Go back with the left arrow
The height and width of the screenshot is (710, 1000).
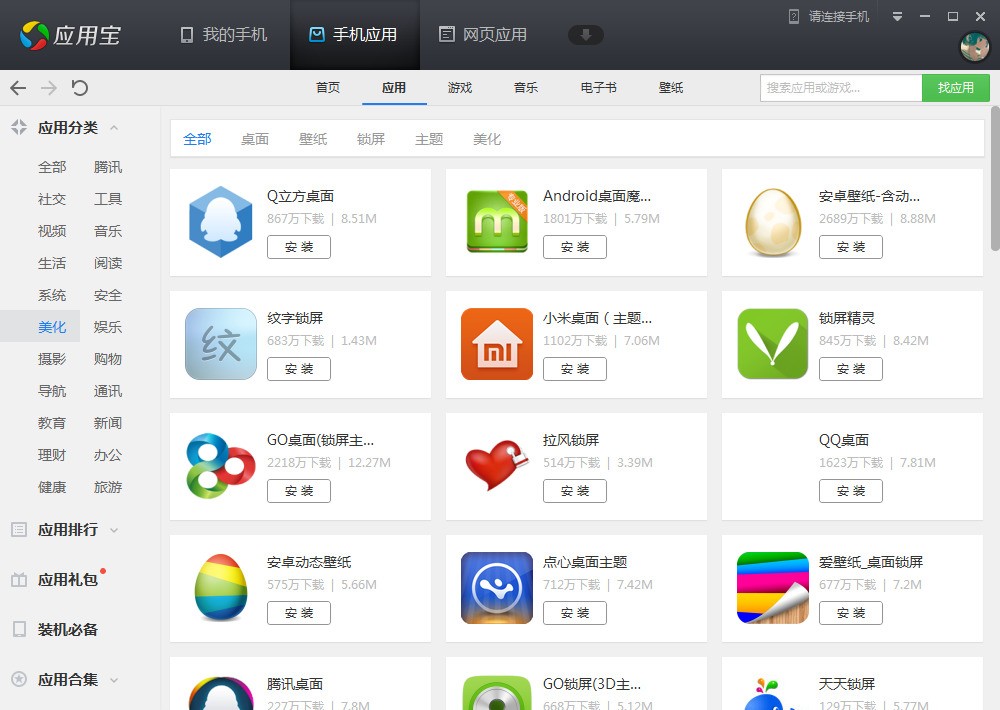[18, 87]
